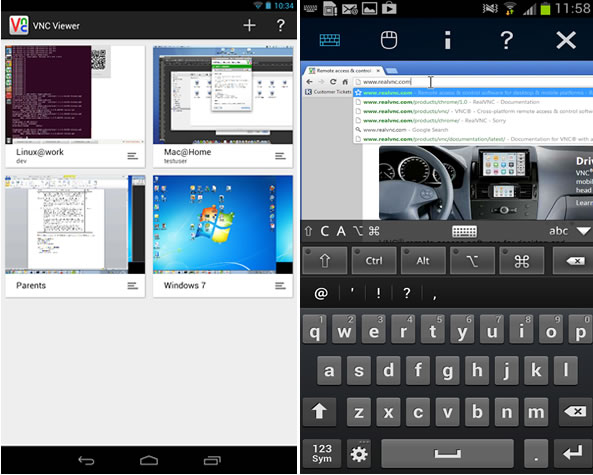593x475 pixels.
Task: Tap the C control indicator in key bar
Action: [x=324, y=231]
